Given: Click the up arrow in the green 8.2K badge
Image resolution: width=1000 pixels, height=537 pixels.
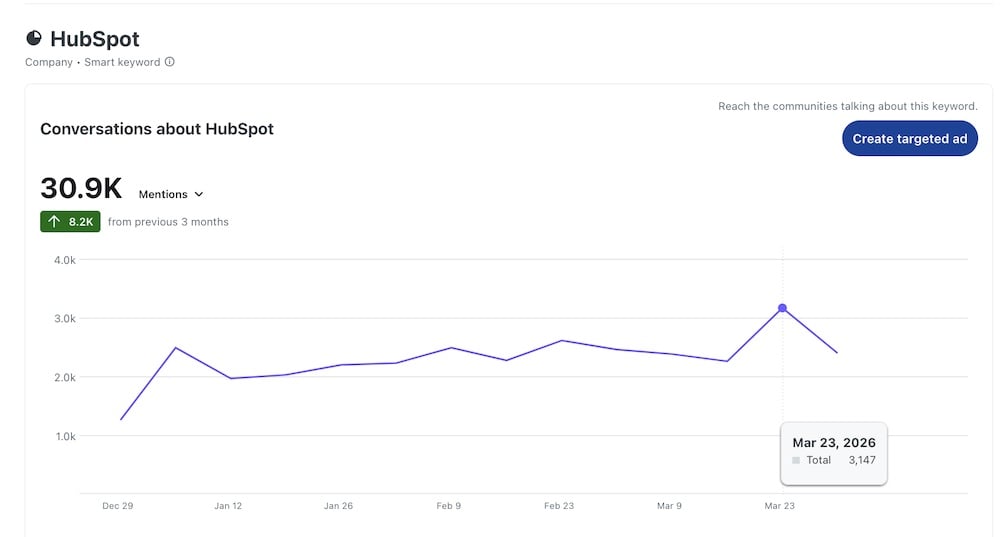Looking at the screenshot, I should [x=55, y=222].
